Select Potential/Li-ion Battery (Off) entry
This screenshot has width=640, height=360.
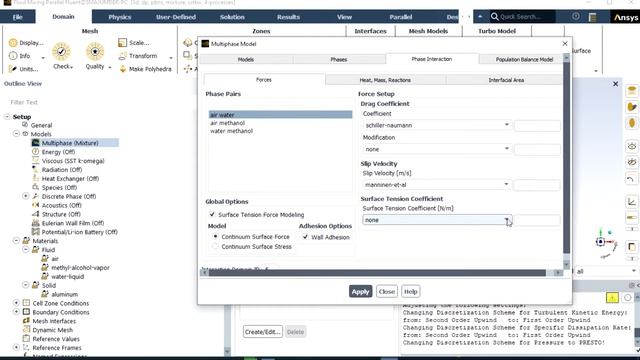coord(80,232)
